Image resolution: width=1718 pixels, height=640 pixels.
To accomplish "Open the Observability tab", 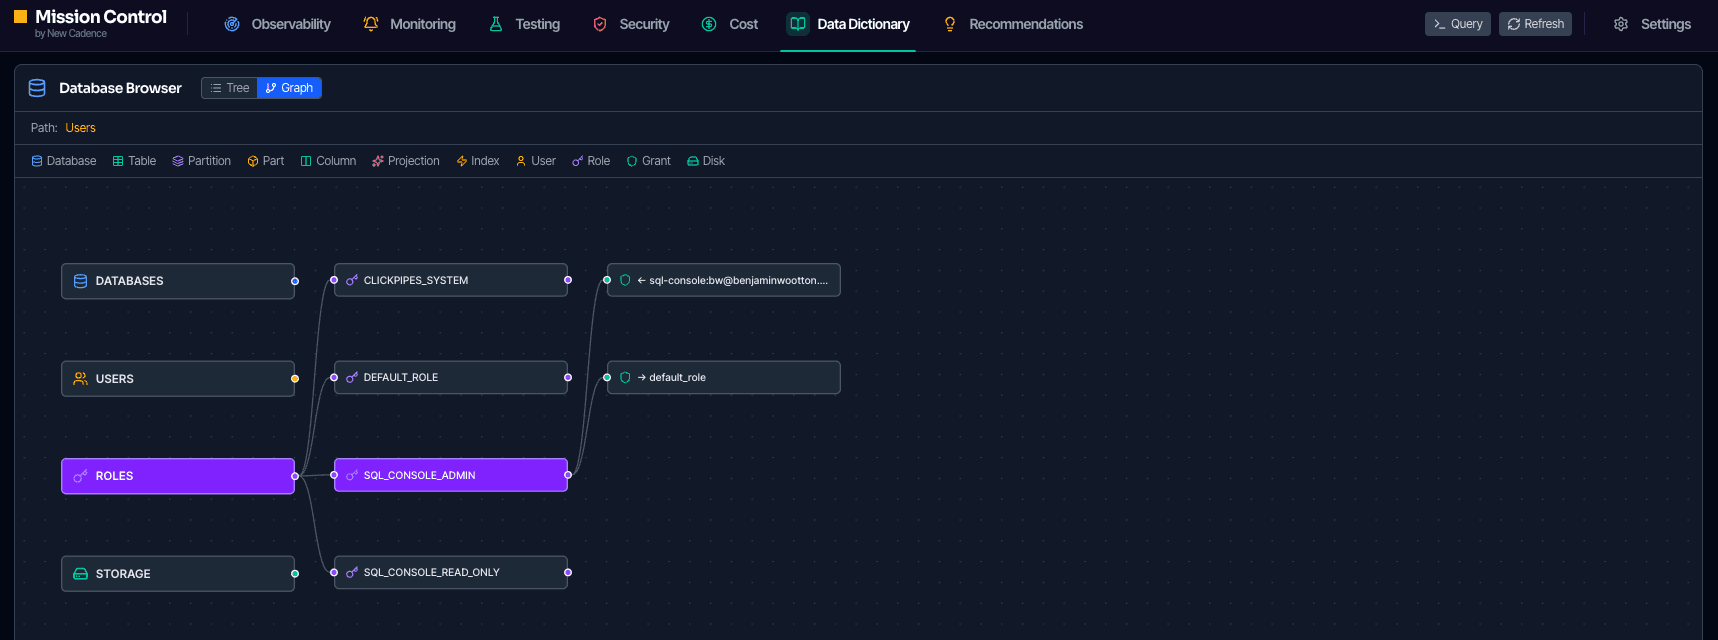I will 277,24.
